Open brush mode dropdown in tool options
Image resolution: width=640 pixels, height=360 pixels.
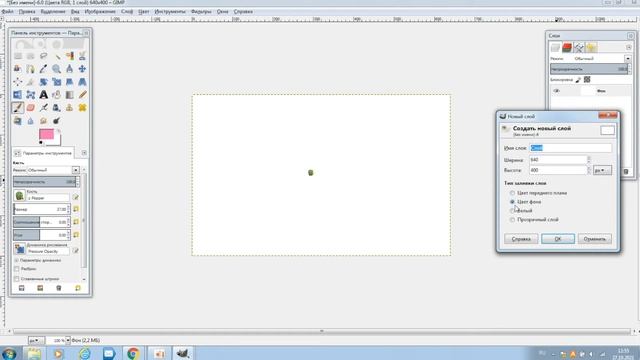(76, 170)
